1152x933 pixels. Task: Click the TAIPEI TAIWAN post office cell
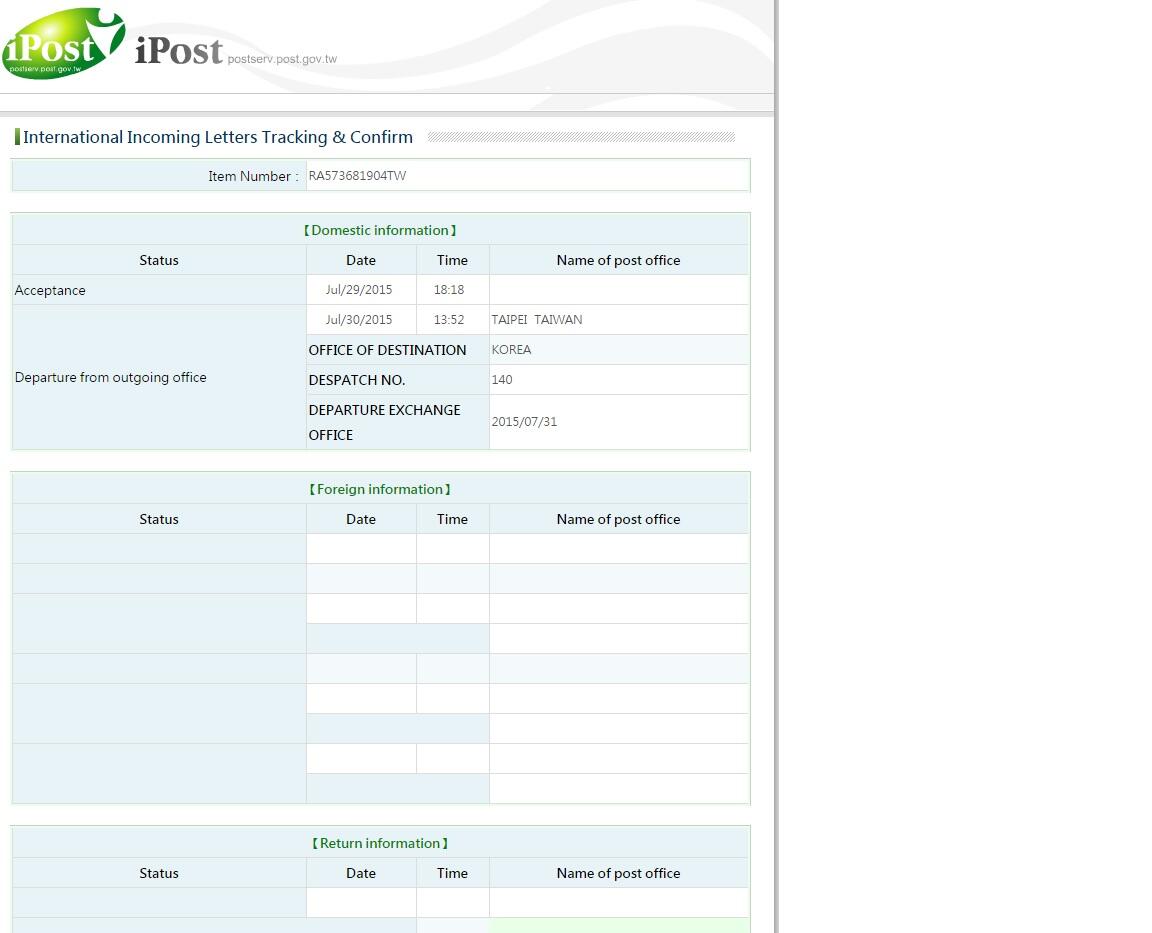pos(537,320)
